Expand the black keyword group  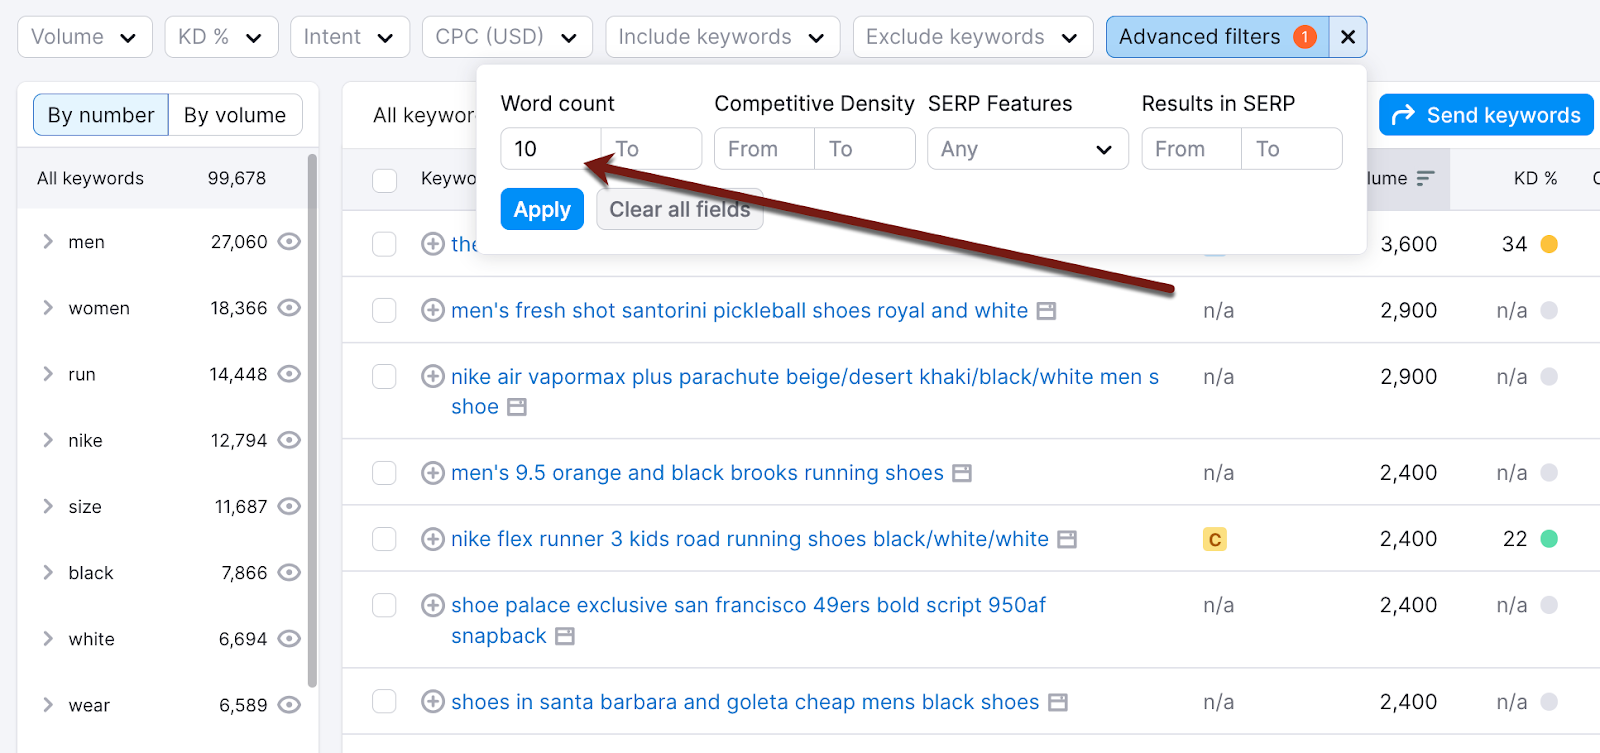pos(48,572)
